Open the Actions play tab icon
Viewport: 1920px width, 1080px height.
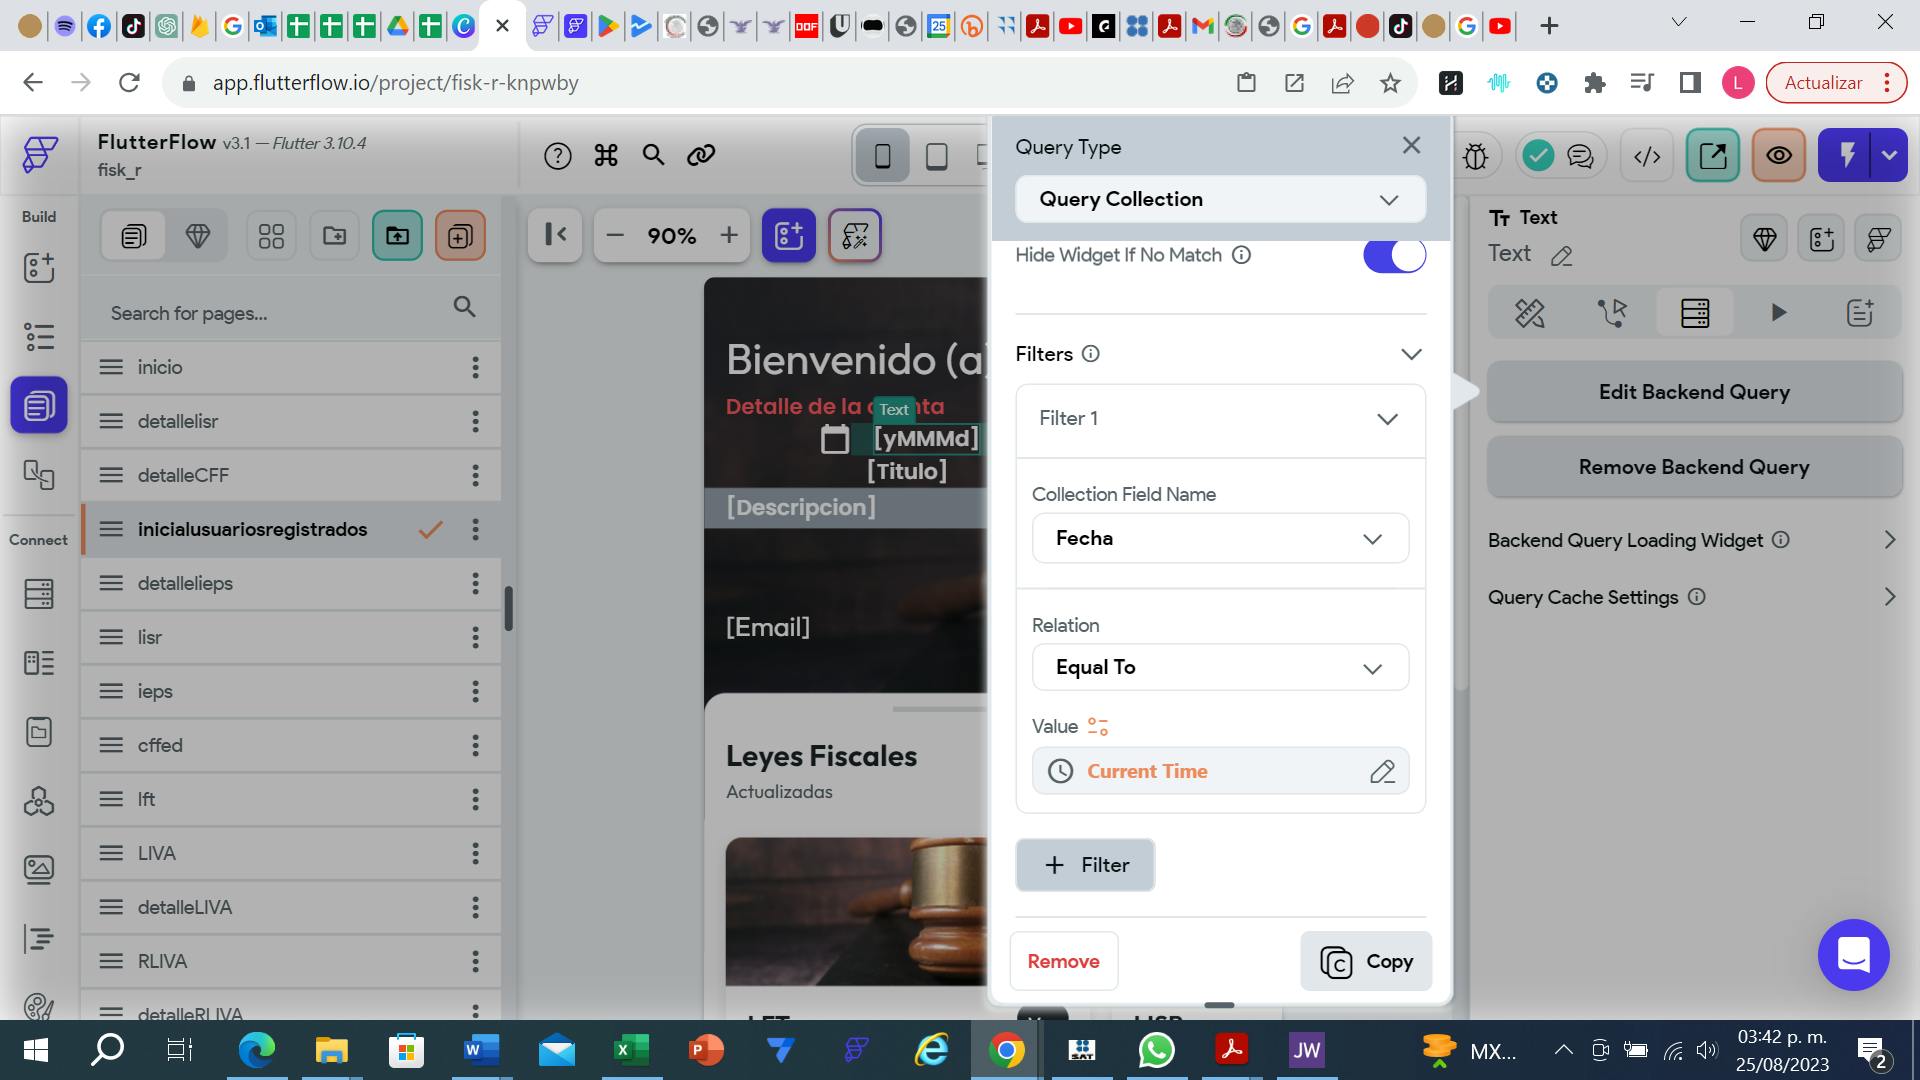(x=1778, y=313)
